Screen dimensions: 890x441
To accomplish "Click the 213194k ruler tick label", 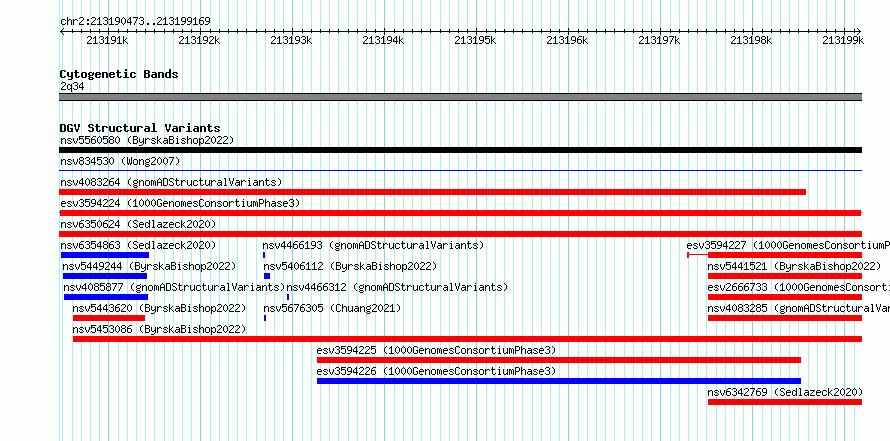I will (383, 40).
